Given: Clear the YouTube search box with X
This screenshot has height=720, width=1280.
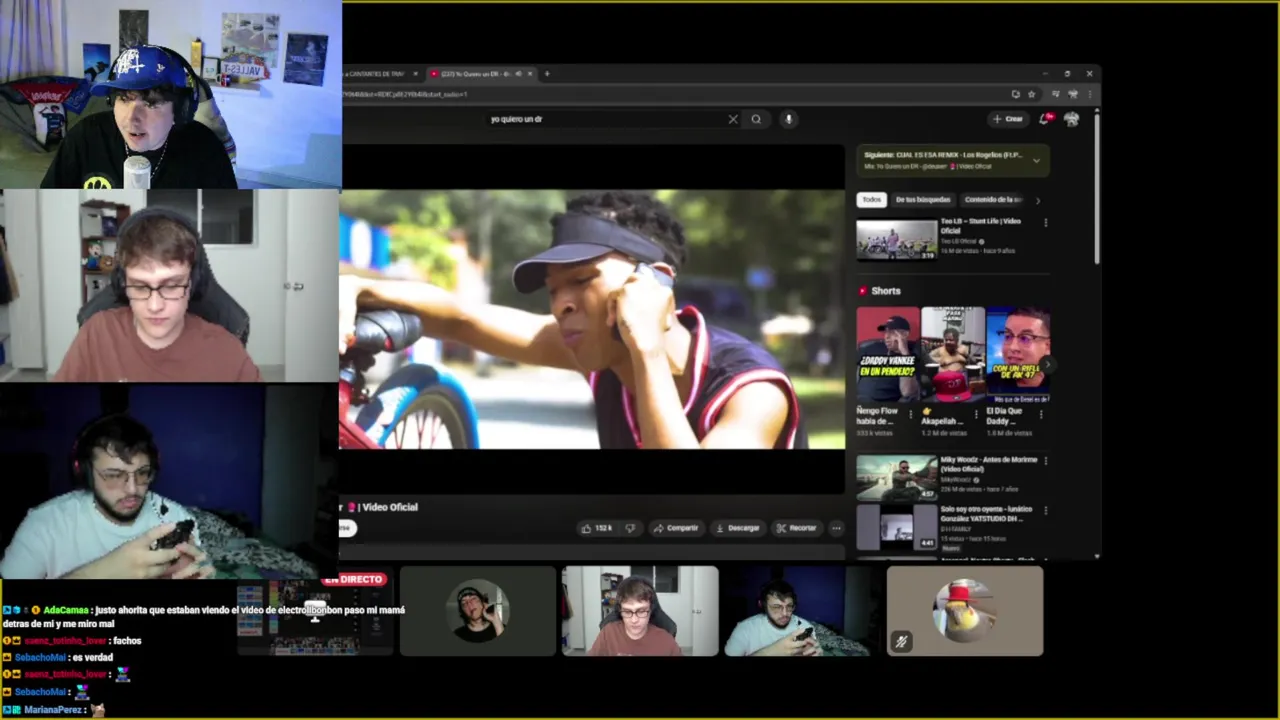Looking at the screenshot, I should [733, 119].
